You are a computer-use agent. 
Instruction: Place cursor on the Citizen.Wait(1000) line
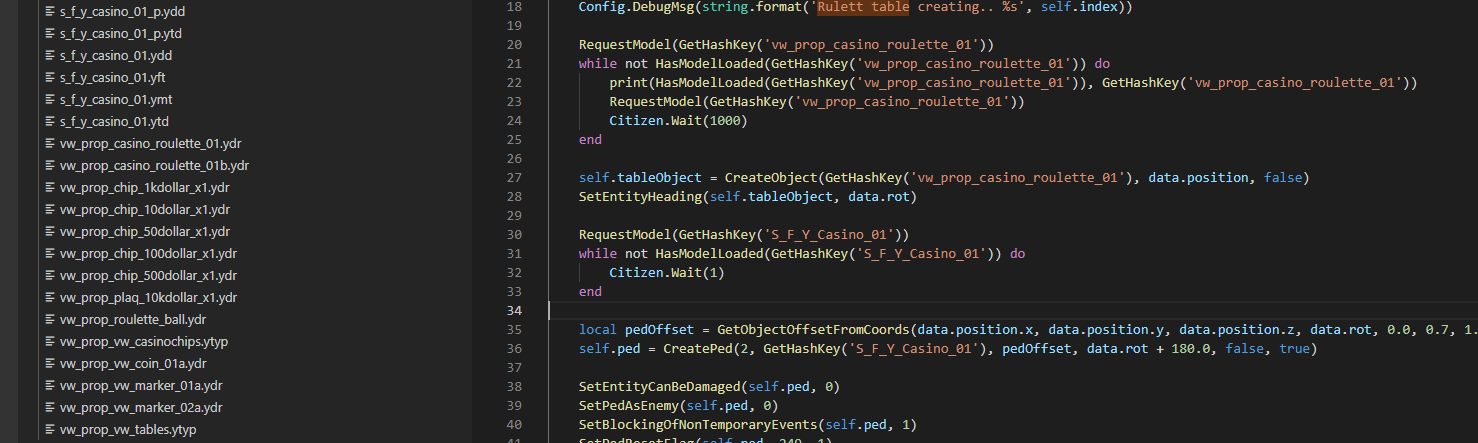click(678, 121)
